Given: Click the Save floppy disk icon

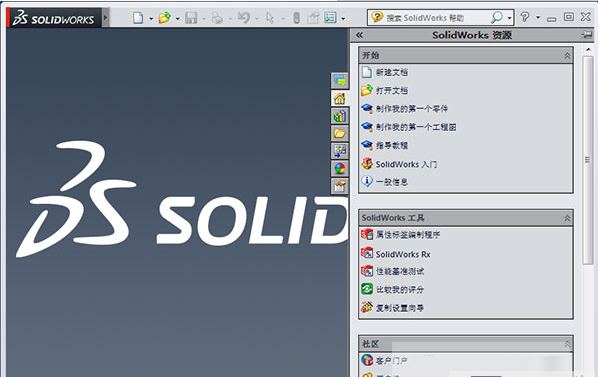Looking at the screenshot, I should 191,18.
